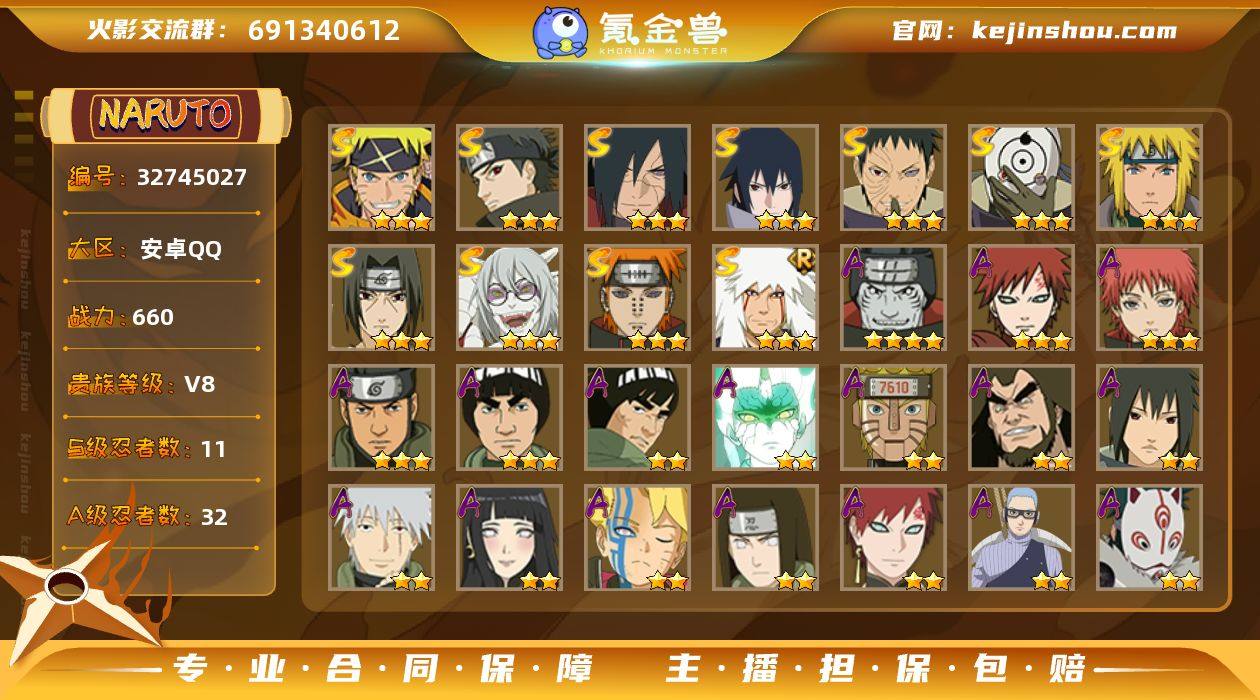The width and height of the screenshot is (1260, 700).
Task: Select the Boruto blue-marked face portrait
Action: pyautogui.click(x=638, y=538)
